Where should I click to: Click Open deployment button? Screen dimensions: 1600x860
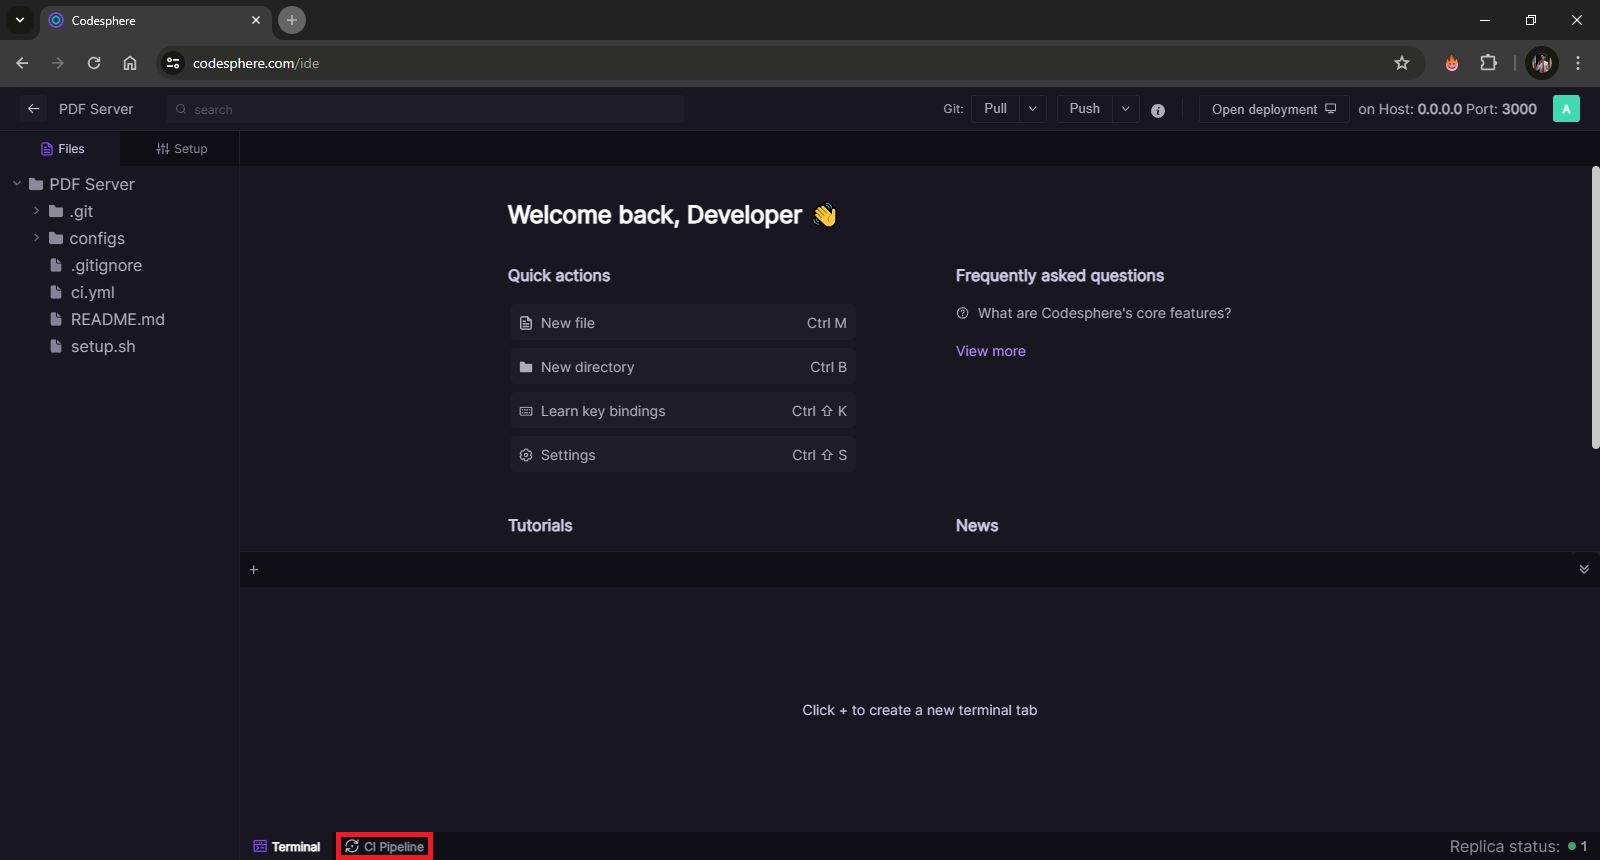1274,109
